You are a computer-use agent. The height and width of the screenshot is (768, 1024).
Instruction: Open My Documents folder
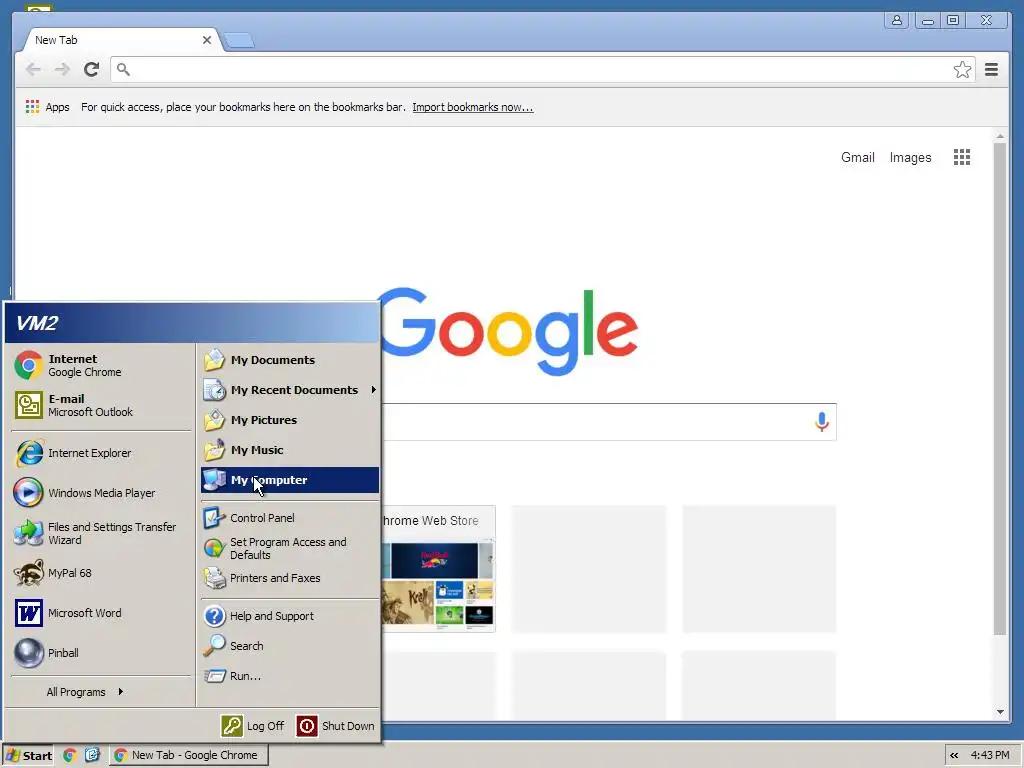[x=289, y=360]
